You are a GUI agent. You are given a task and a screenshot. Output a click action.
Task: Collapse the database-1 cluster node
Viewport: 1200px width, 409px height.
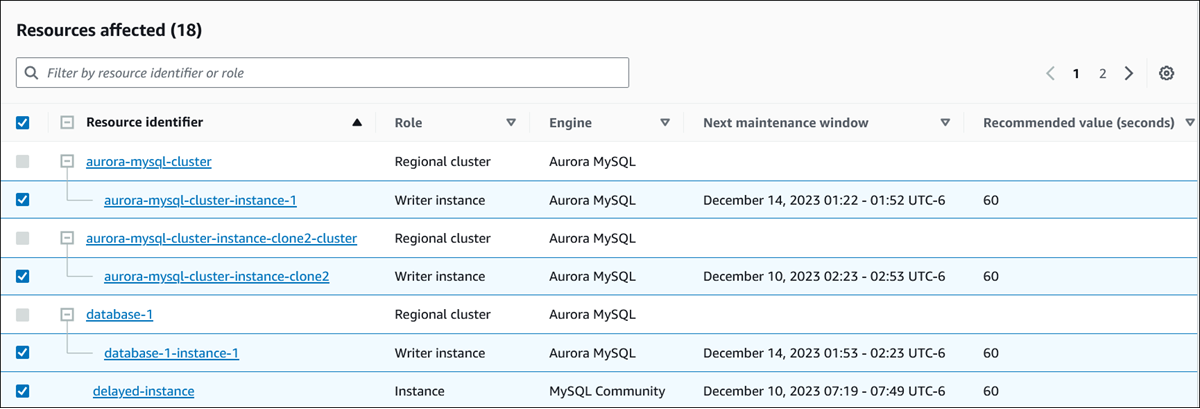67,315
